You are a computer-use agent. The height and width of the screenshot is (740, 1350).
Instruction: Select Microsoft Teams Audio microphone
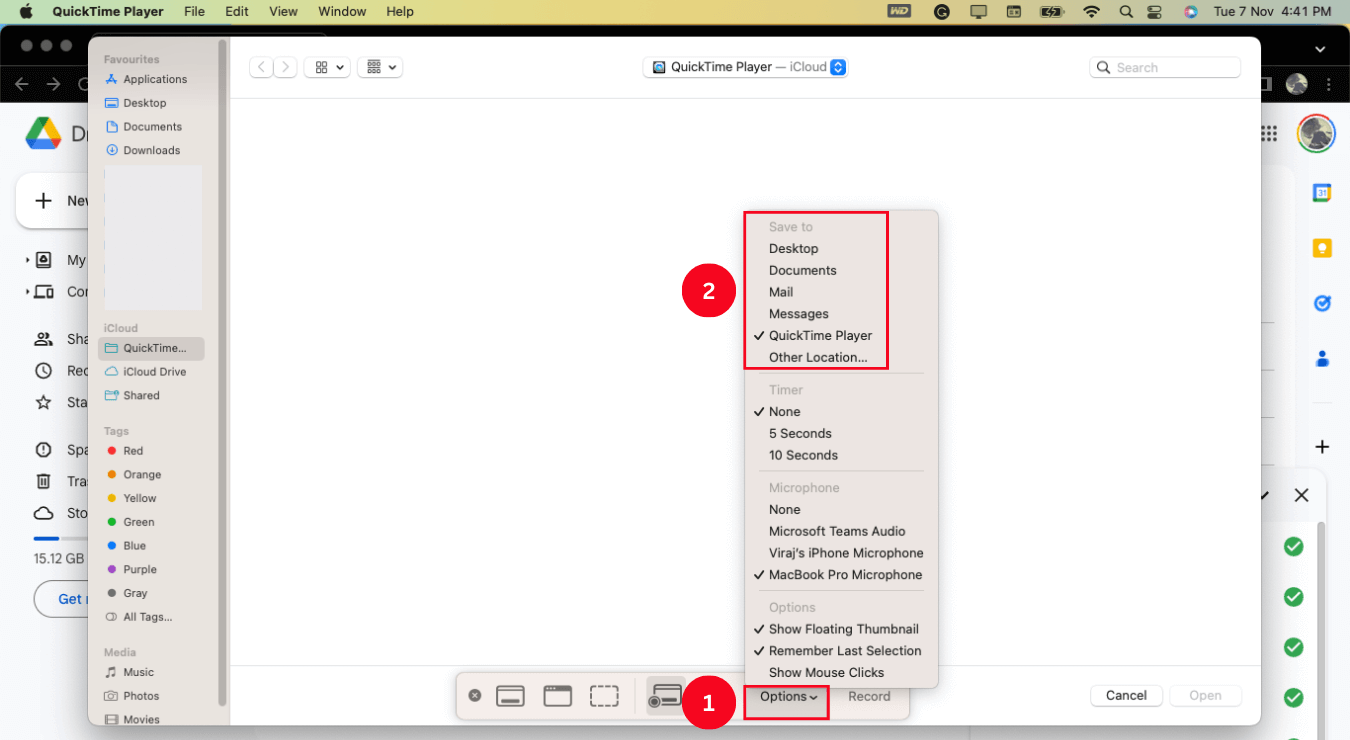point(837,532)
